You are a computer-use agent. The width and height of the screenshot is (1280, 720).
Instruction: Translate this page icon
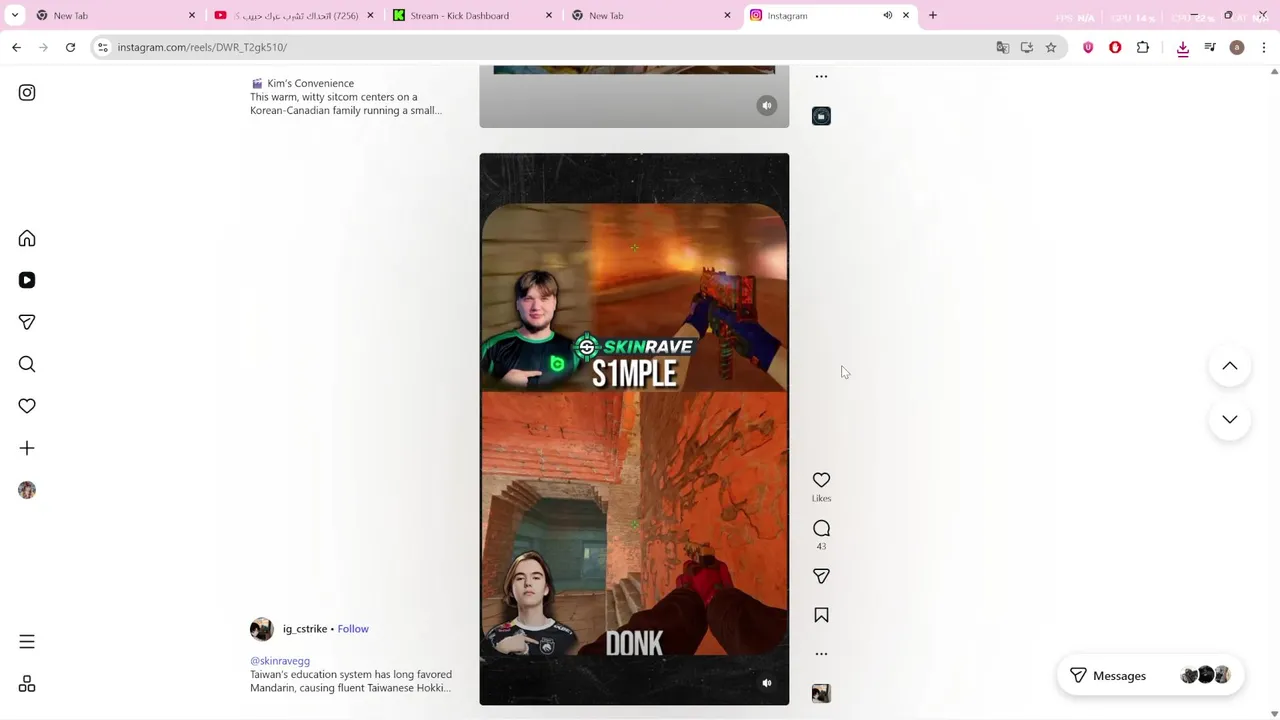point(1003,48)
